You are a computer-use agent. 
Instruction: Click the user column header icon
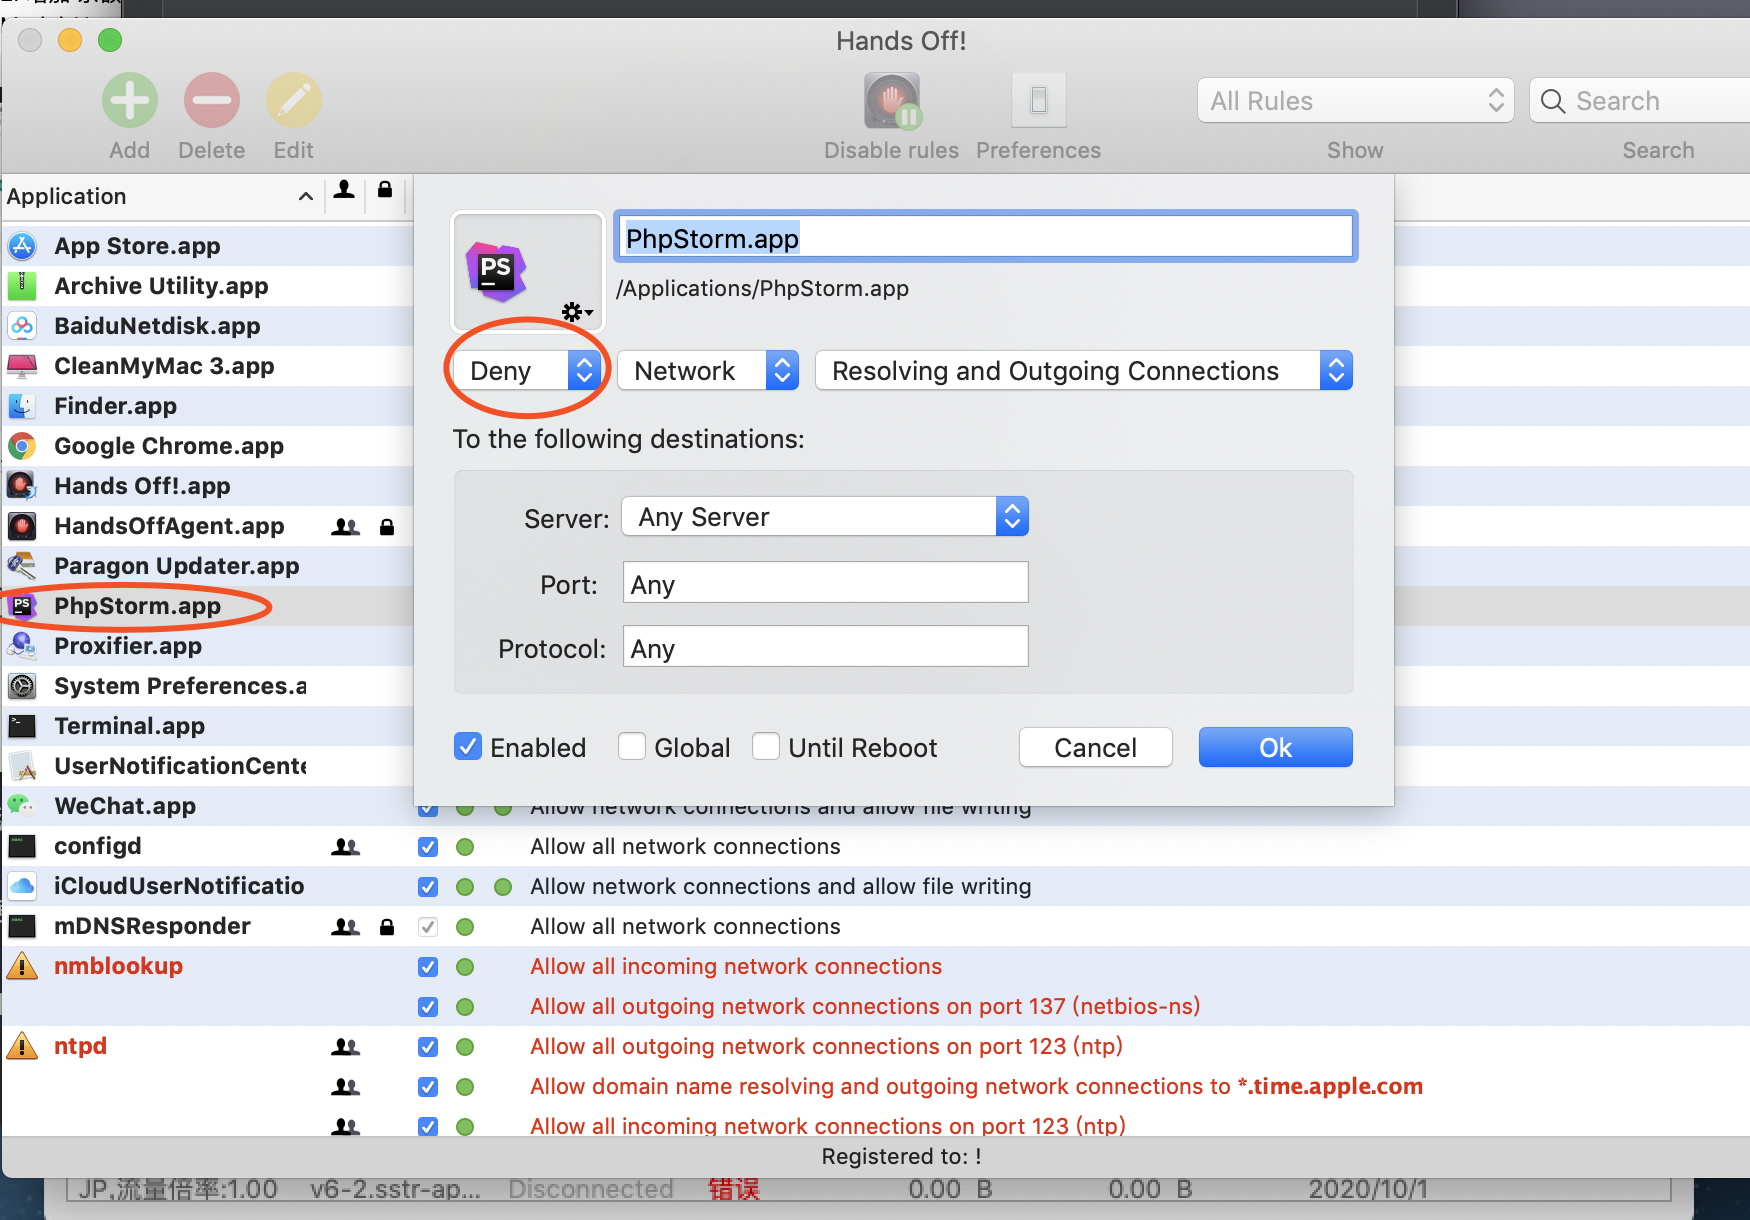coord(344,189)
